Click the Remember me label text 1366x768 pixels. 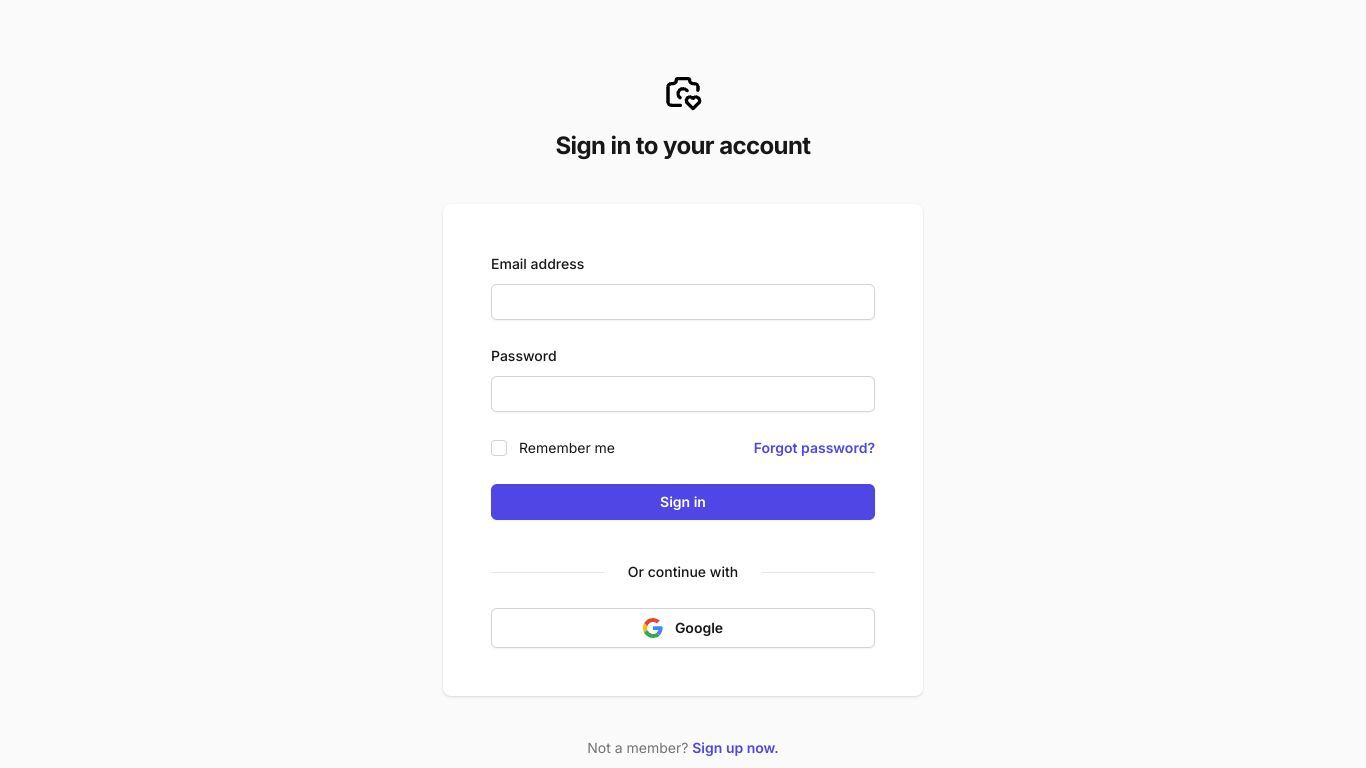pos(567,448)
